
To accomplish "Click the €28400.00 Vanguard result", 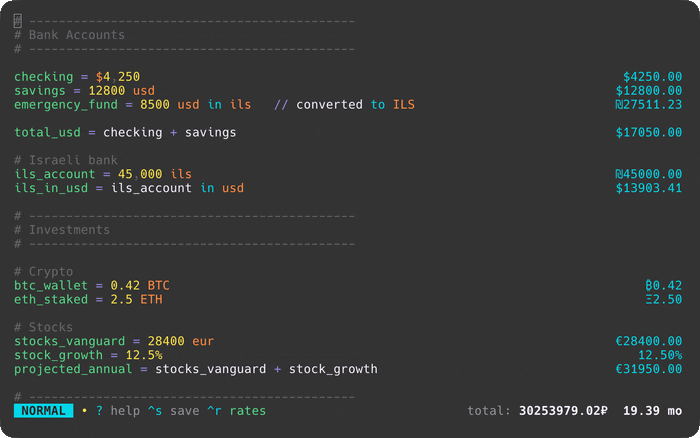I will (x=649, y=341).
